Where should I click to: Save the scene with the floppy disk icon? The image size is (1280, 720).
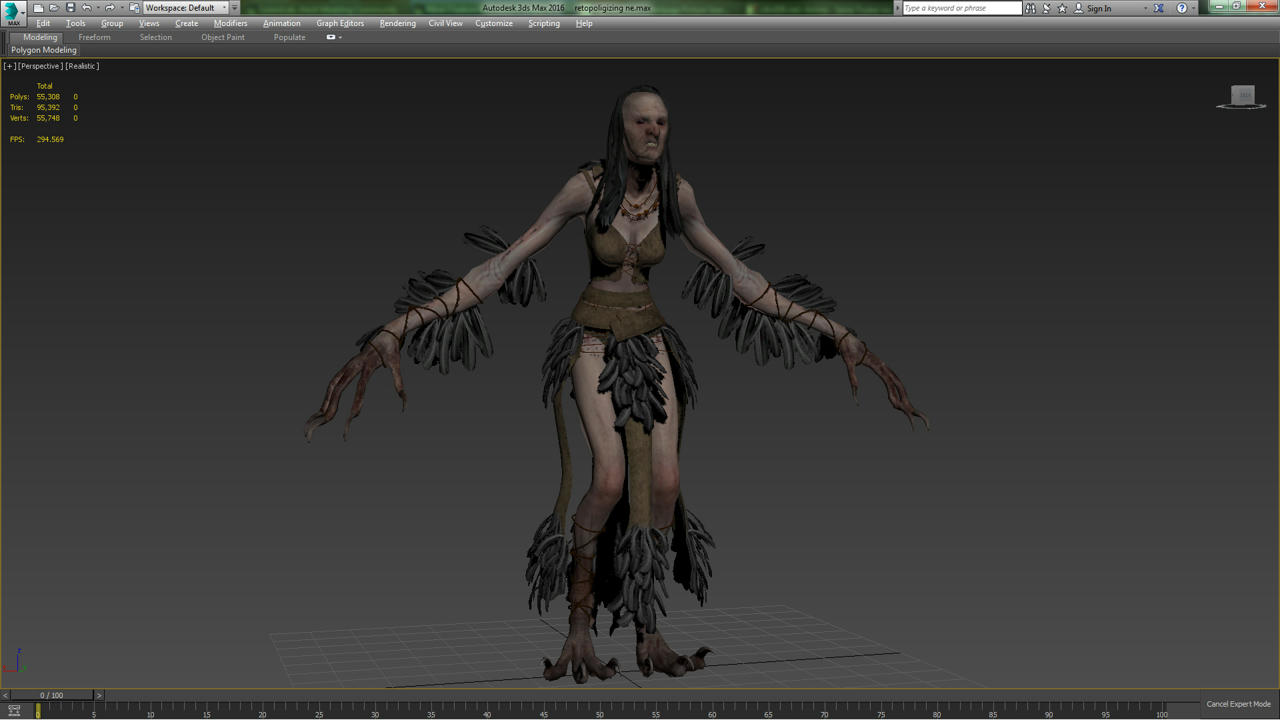tap(70, 8)
